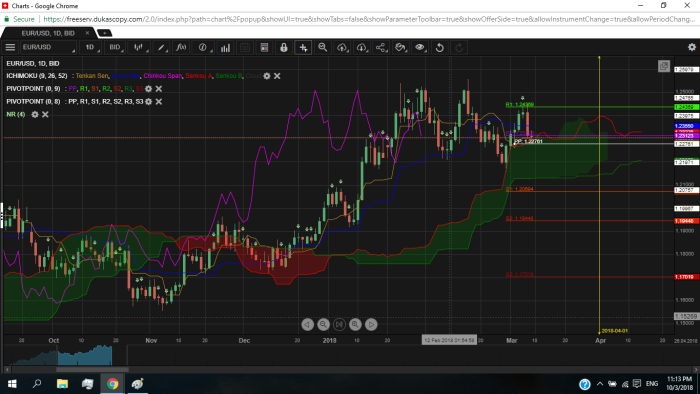Open ICHIMOKU indicator settings gear

pyautogui.click(x=267, y=76)
